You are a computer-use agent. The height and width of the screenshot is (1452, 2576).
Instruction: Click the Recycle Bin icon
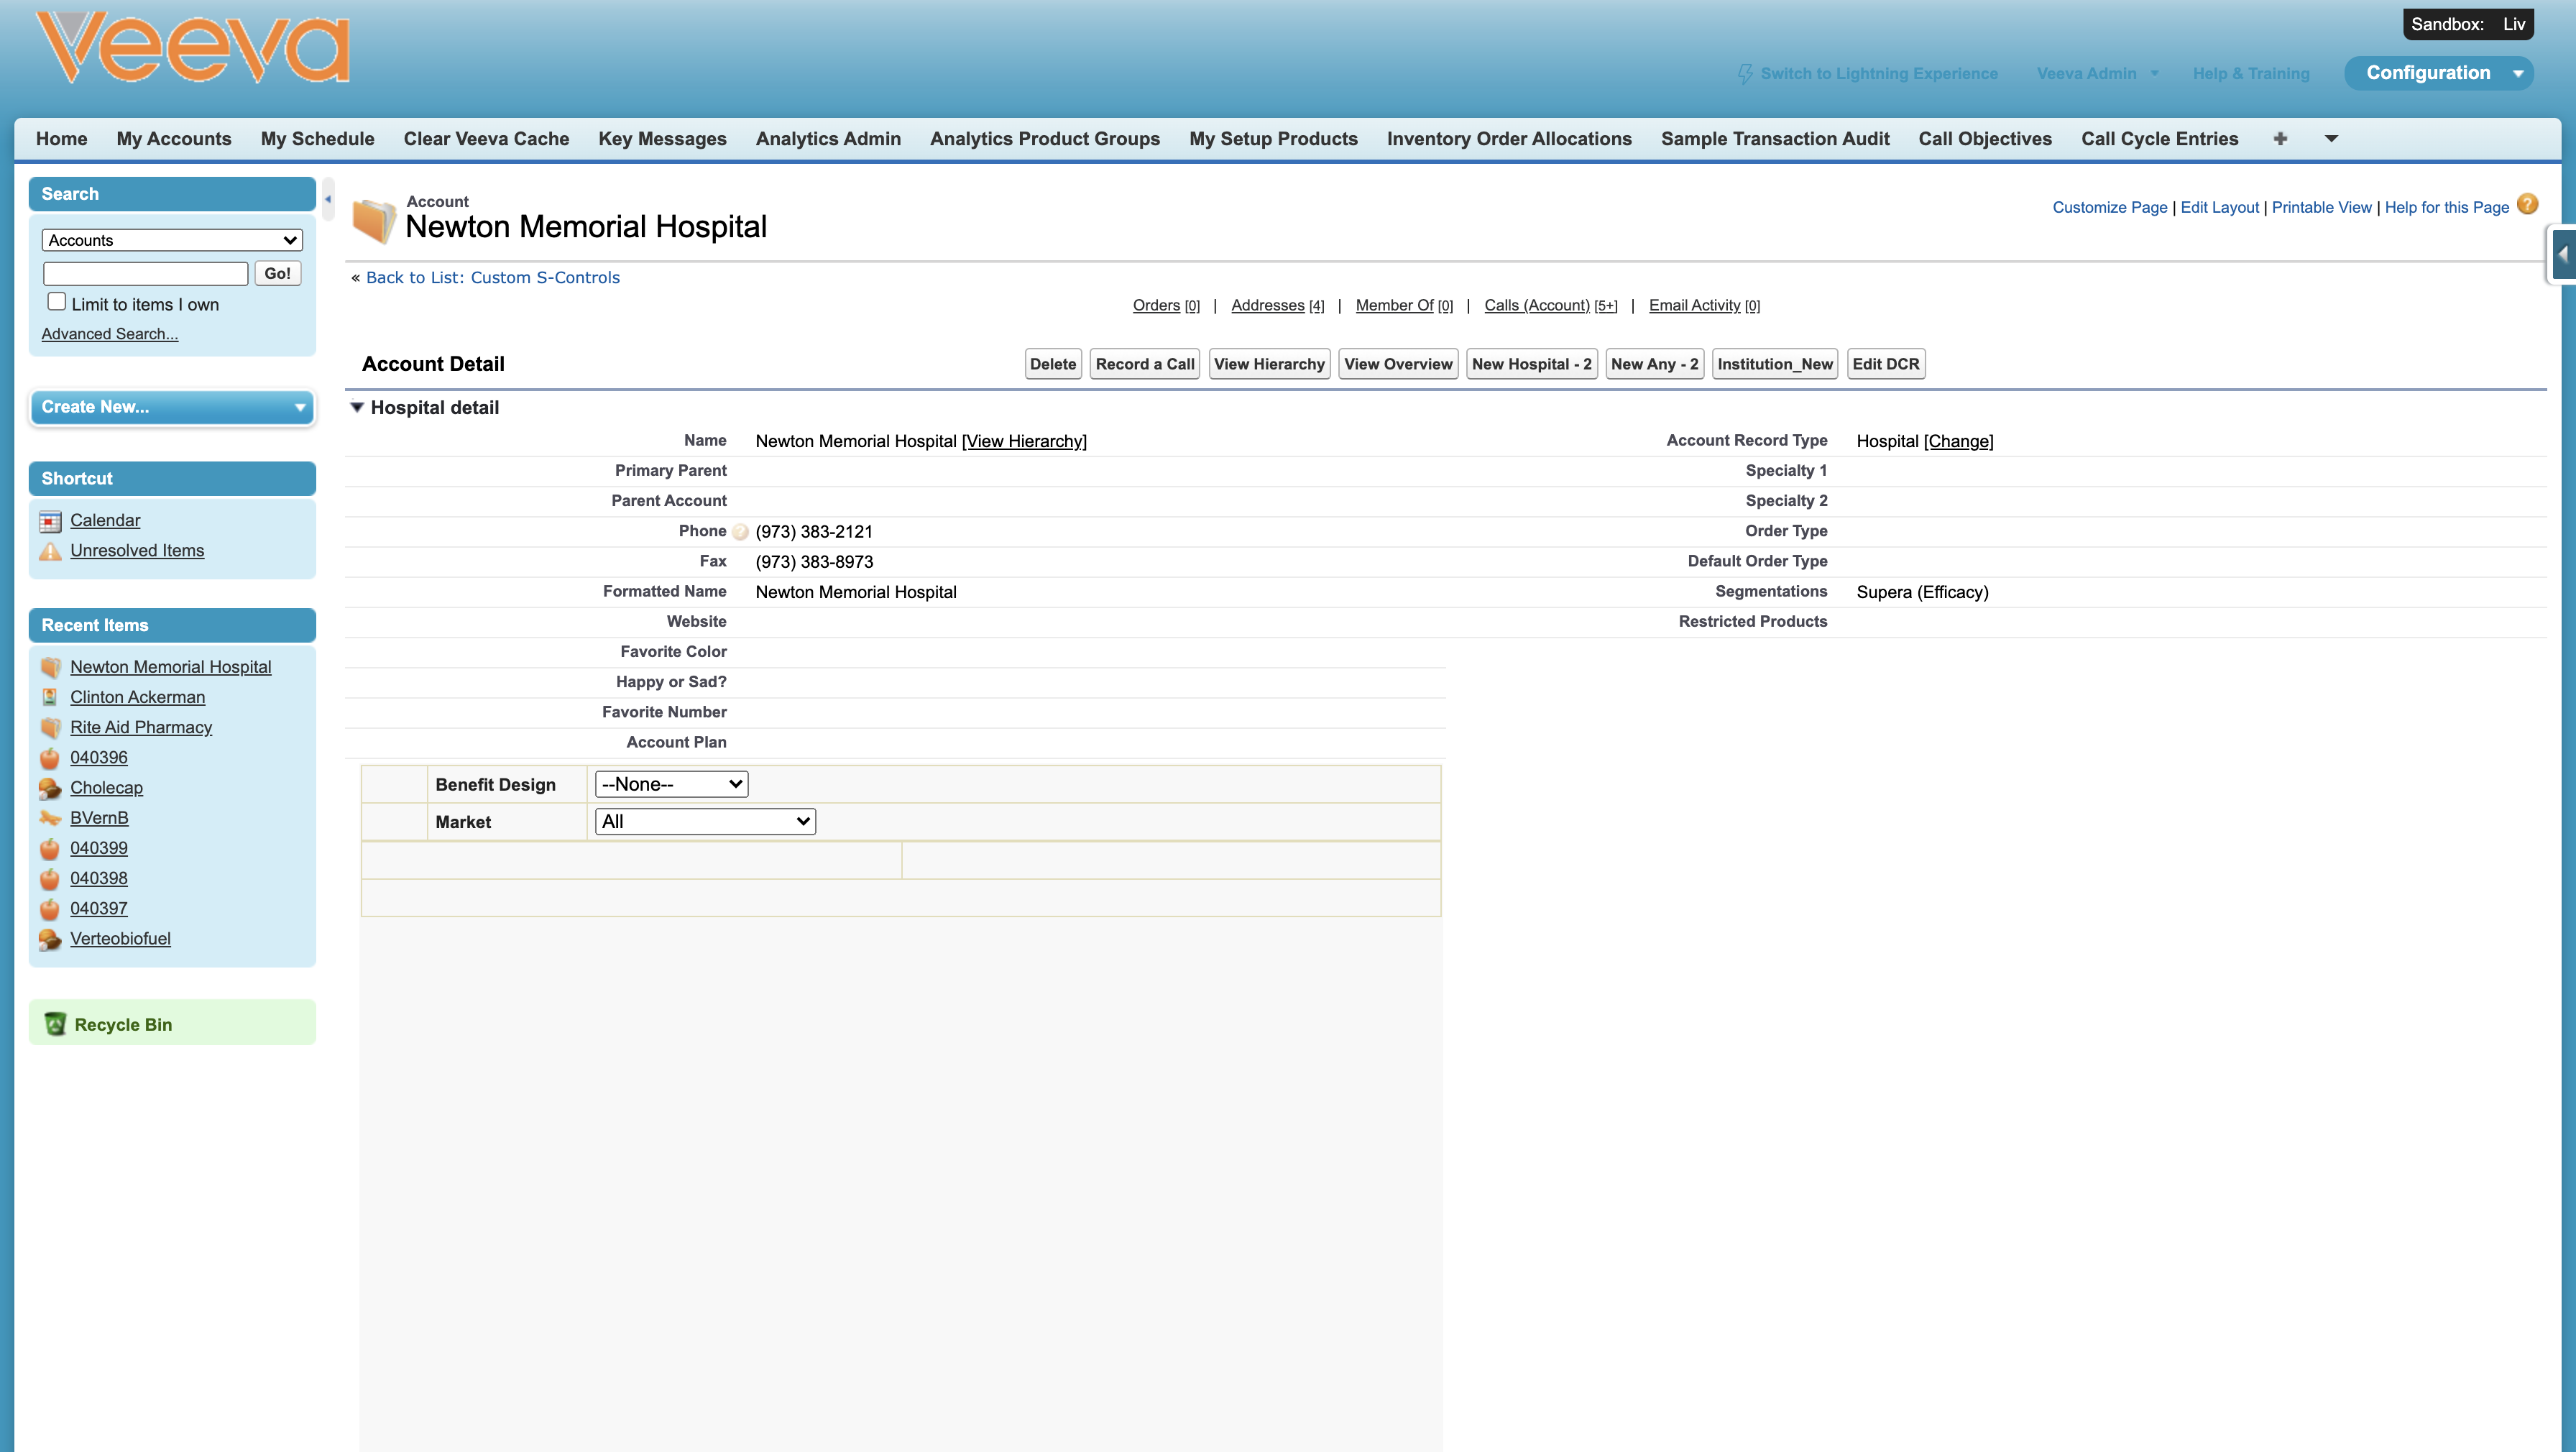(x=55, y=1024)
